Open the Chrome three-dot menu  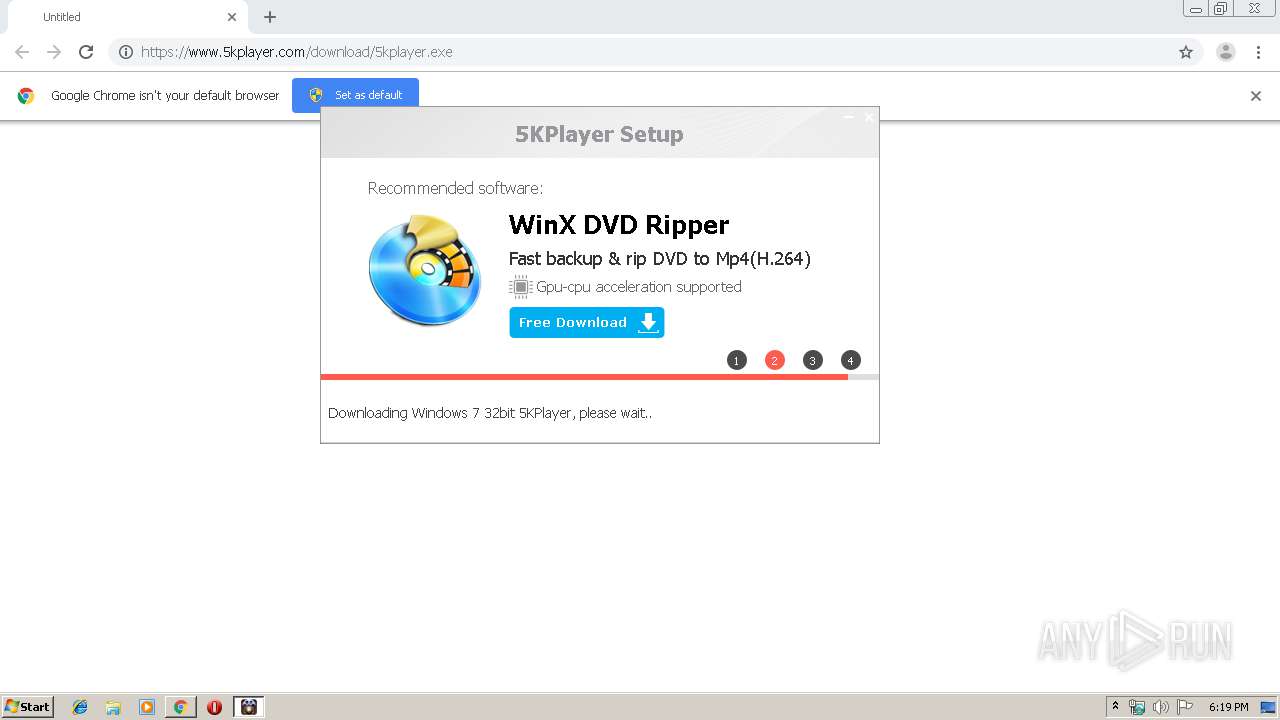pos(1258,52)
